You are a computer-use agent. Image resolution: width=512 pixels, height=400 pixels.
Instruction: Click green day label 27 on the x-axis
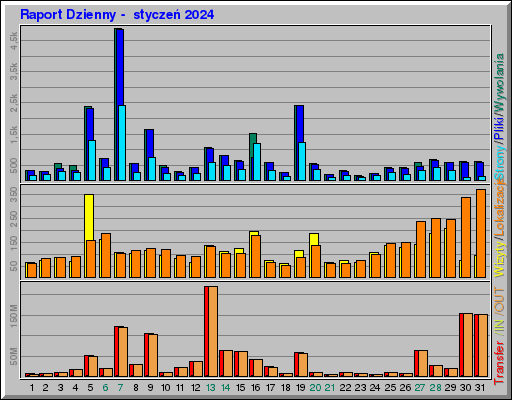pyautogui.click(x=420, y=388)
